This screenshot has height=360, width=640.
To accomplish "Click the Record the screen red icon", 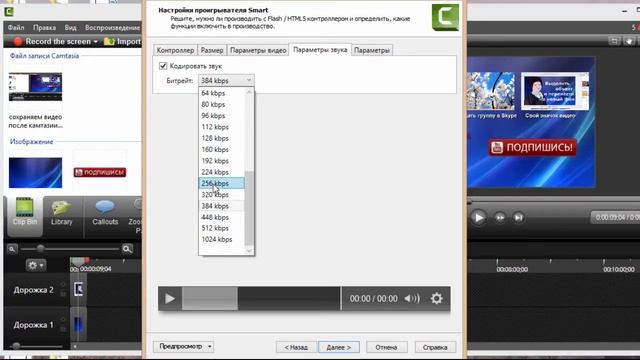I will [18, 41].
